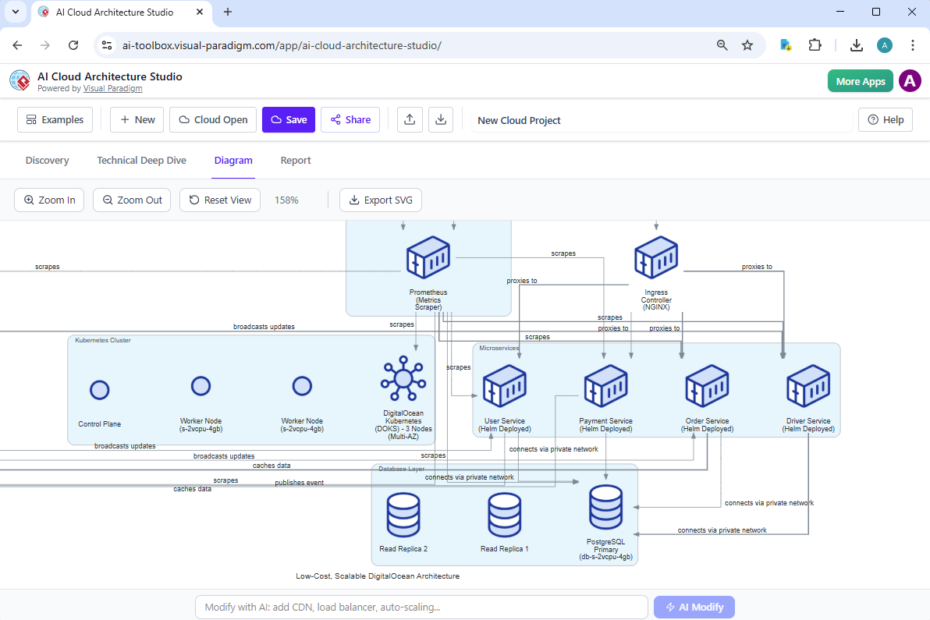The image size is (930, 620).
Task: Click the AI prompt input field
Action: tap(420, 607)
